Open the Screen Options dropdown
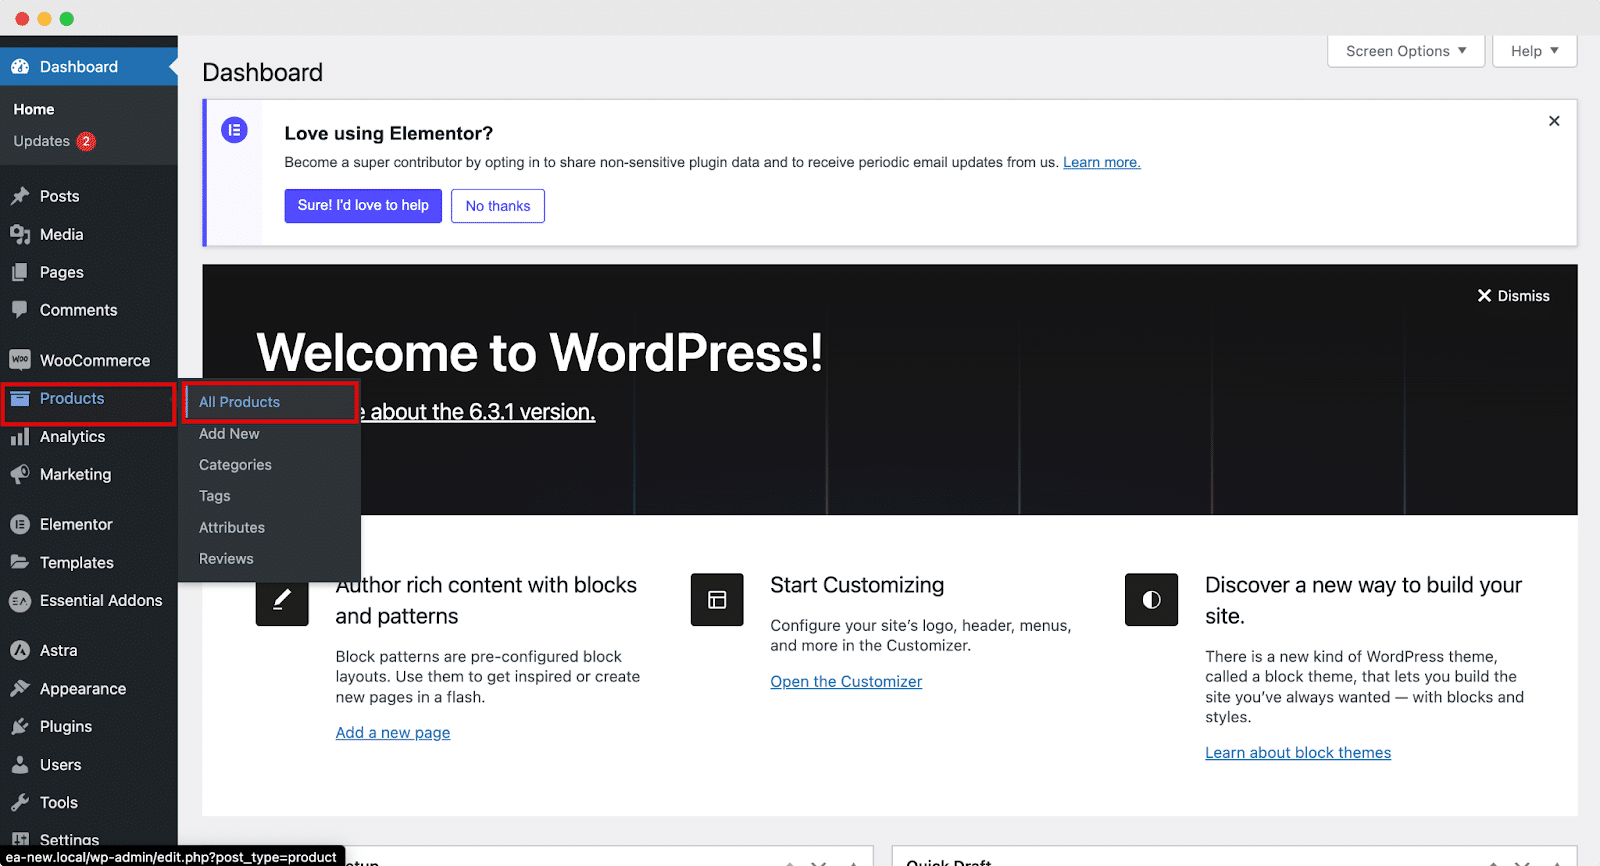1600x866 pixels. (1406, 51)
